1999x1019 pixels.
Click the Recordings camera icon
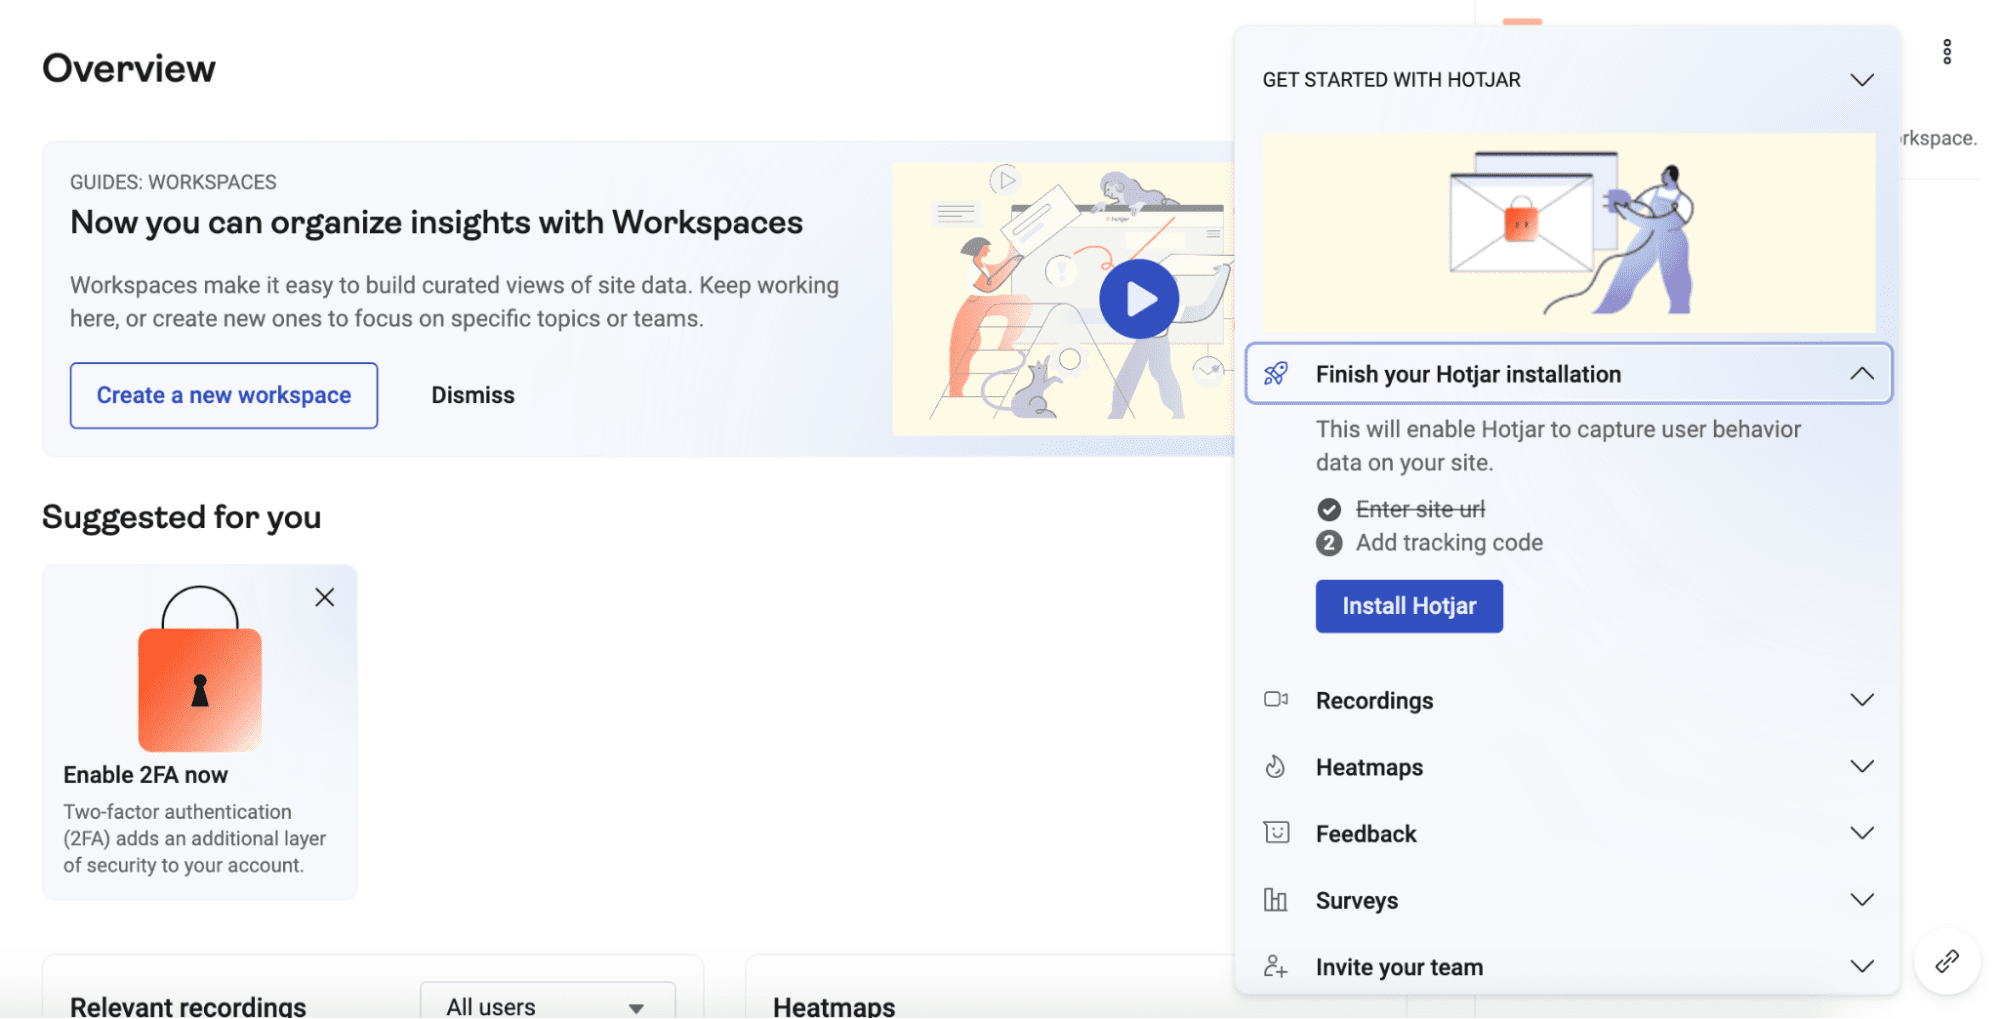[x=1275, y=700]
